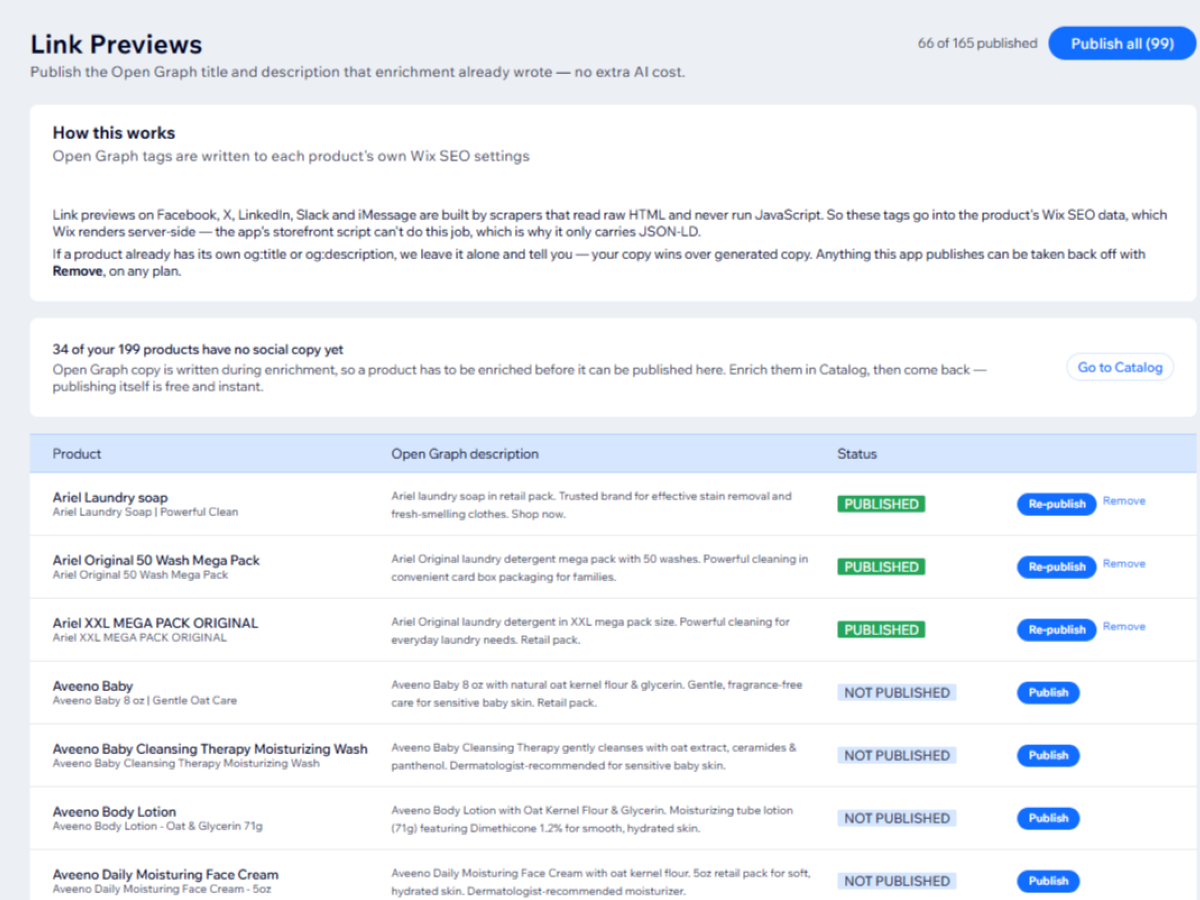Click the How this works heading
The height and width of the screenshot is (900, 1200).
tap(114, 133)
